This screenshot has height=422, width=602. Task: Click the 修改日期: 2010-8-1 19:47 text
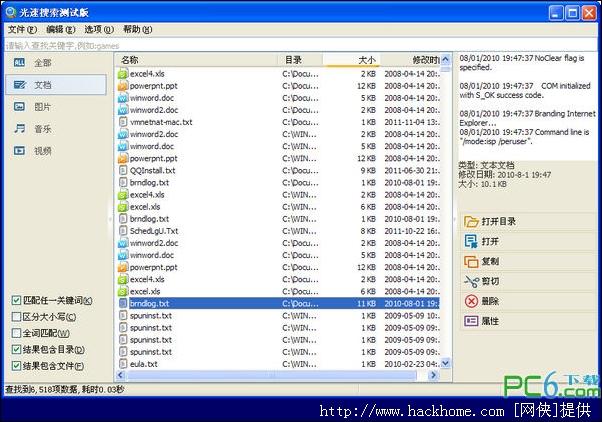[x=504, y=175]
